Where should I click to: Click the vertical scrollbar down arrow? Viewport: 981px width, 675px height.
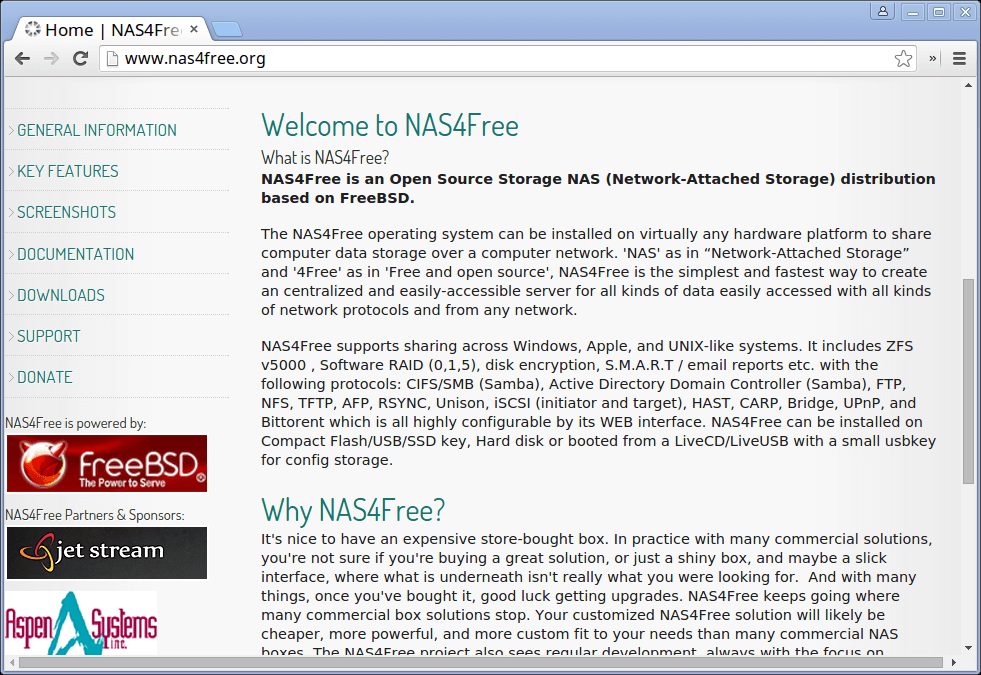click(968, 648)
